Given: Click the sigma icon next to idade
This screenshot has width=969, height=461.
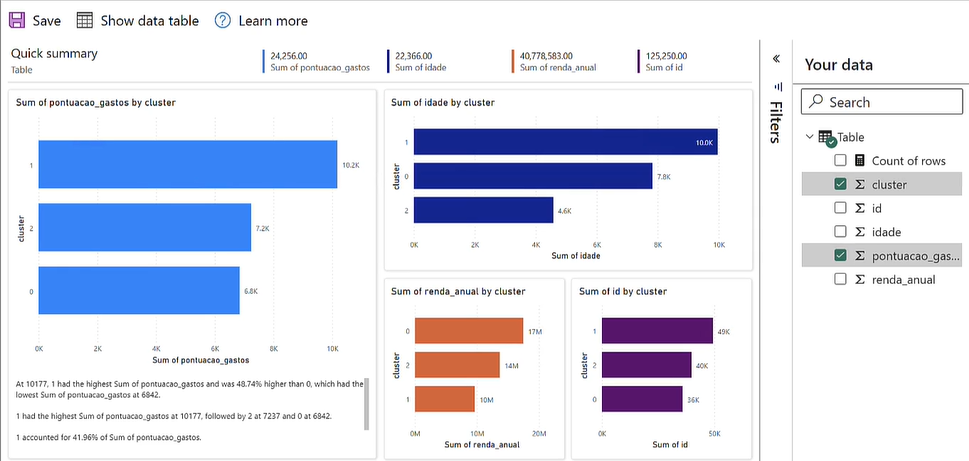Looking at the screenshot, I should click(860, 232).
